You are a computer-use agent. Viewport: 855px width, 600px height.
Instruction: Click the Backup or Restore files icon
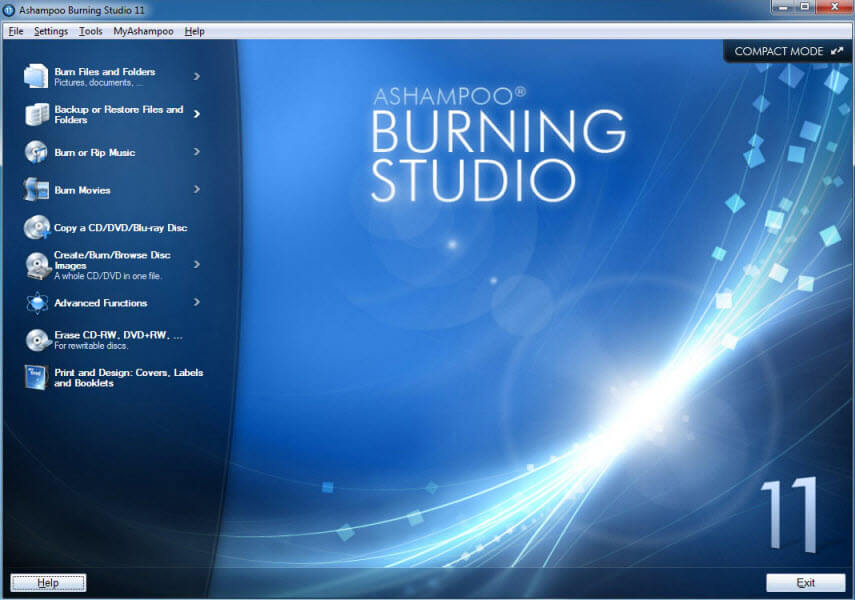coord(37,114)
